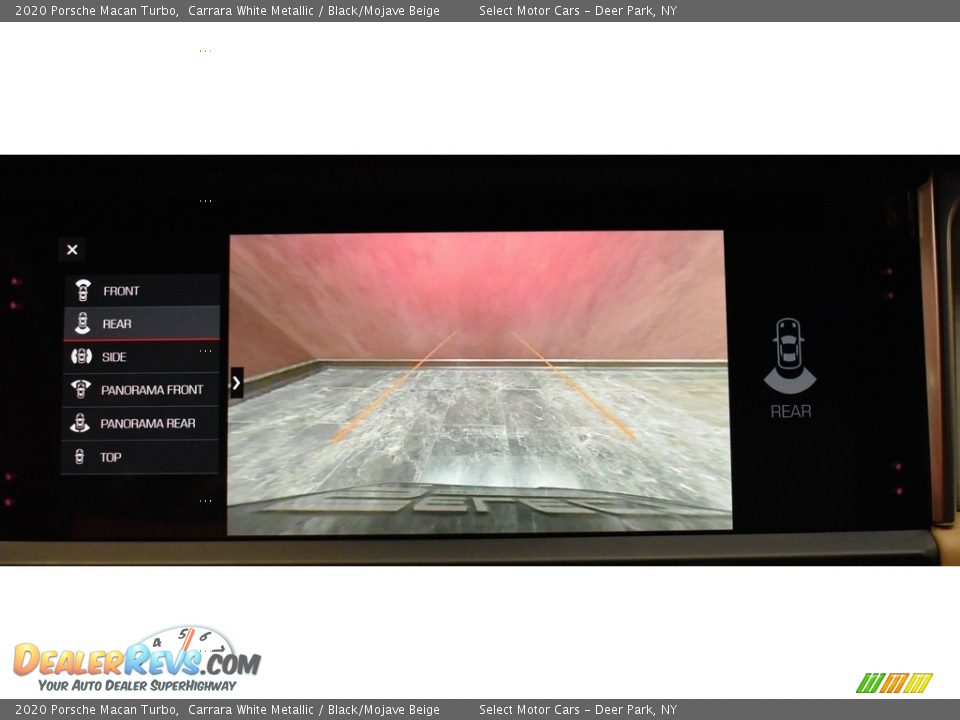Click the rear view car icon in menu
960x720 pixels.
pyautogui.click(x=82, y=323)
